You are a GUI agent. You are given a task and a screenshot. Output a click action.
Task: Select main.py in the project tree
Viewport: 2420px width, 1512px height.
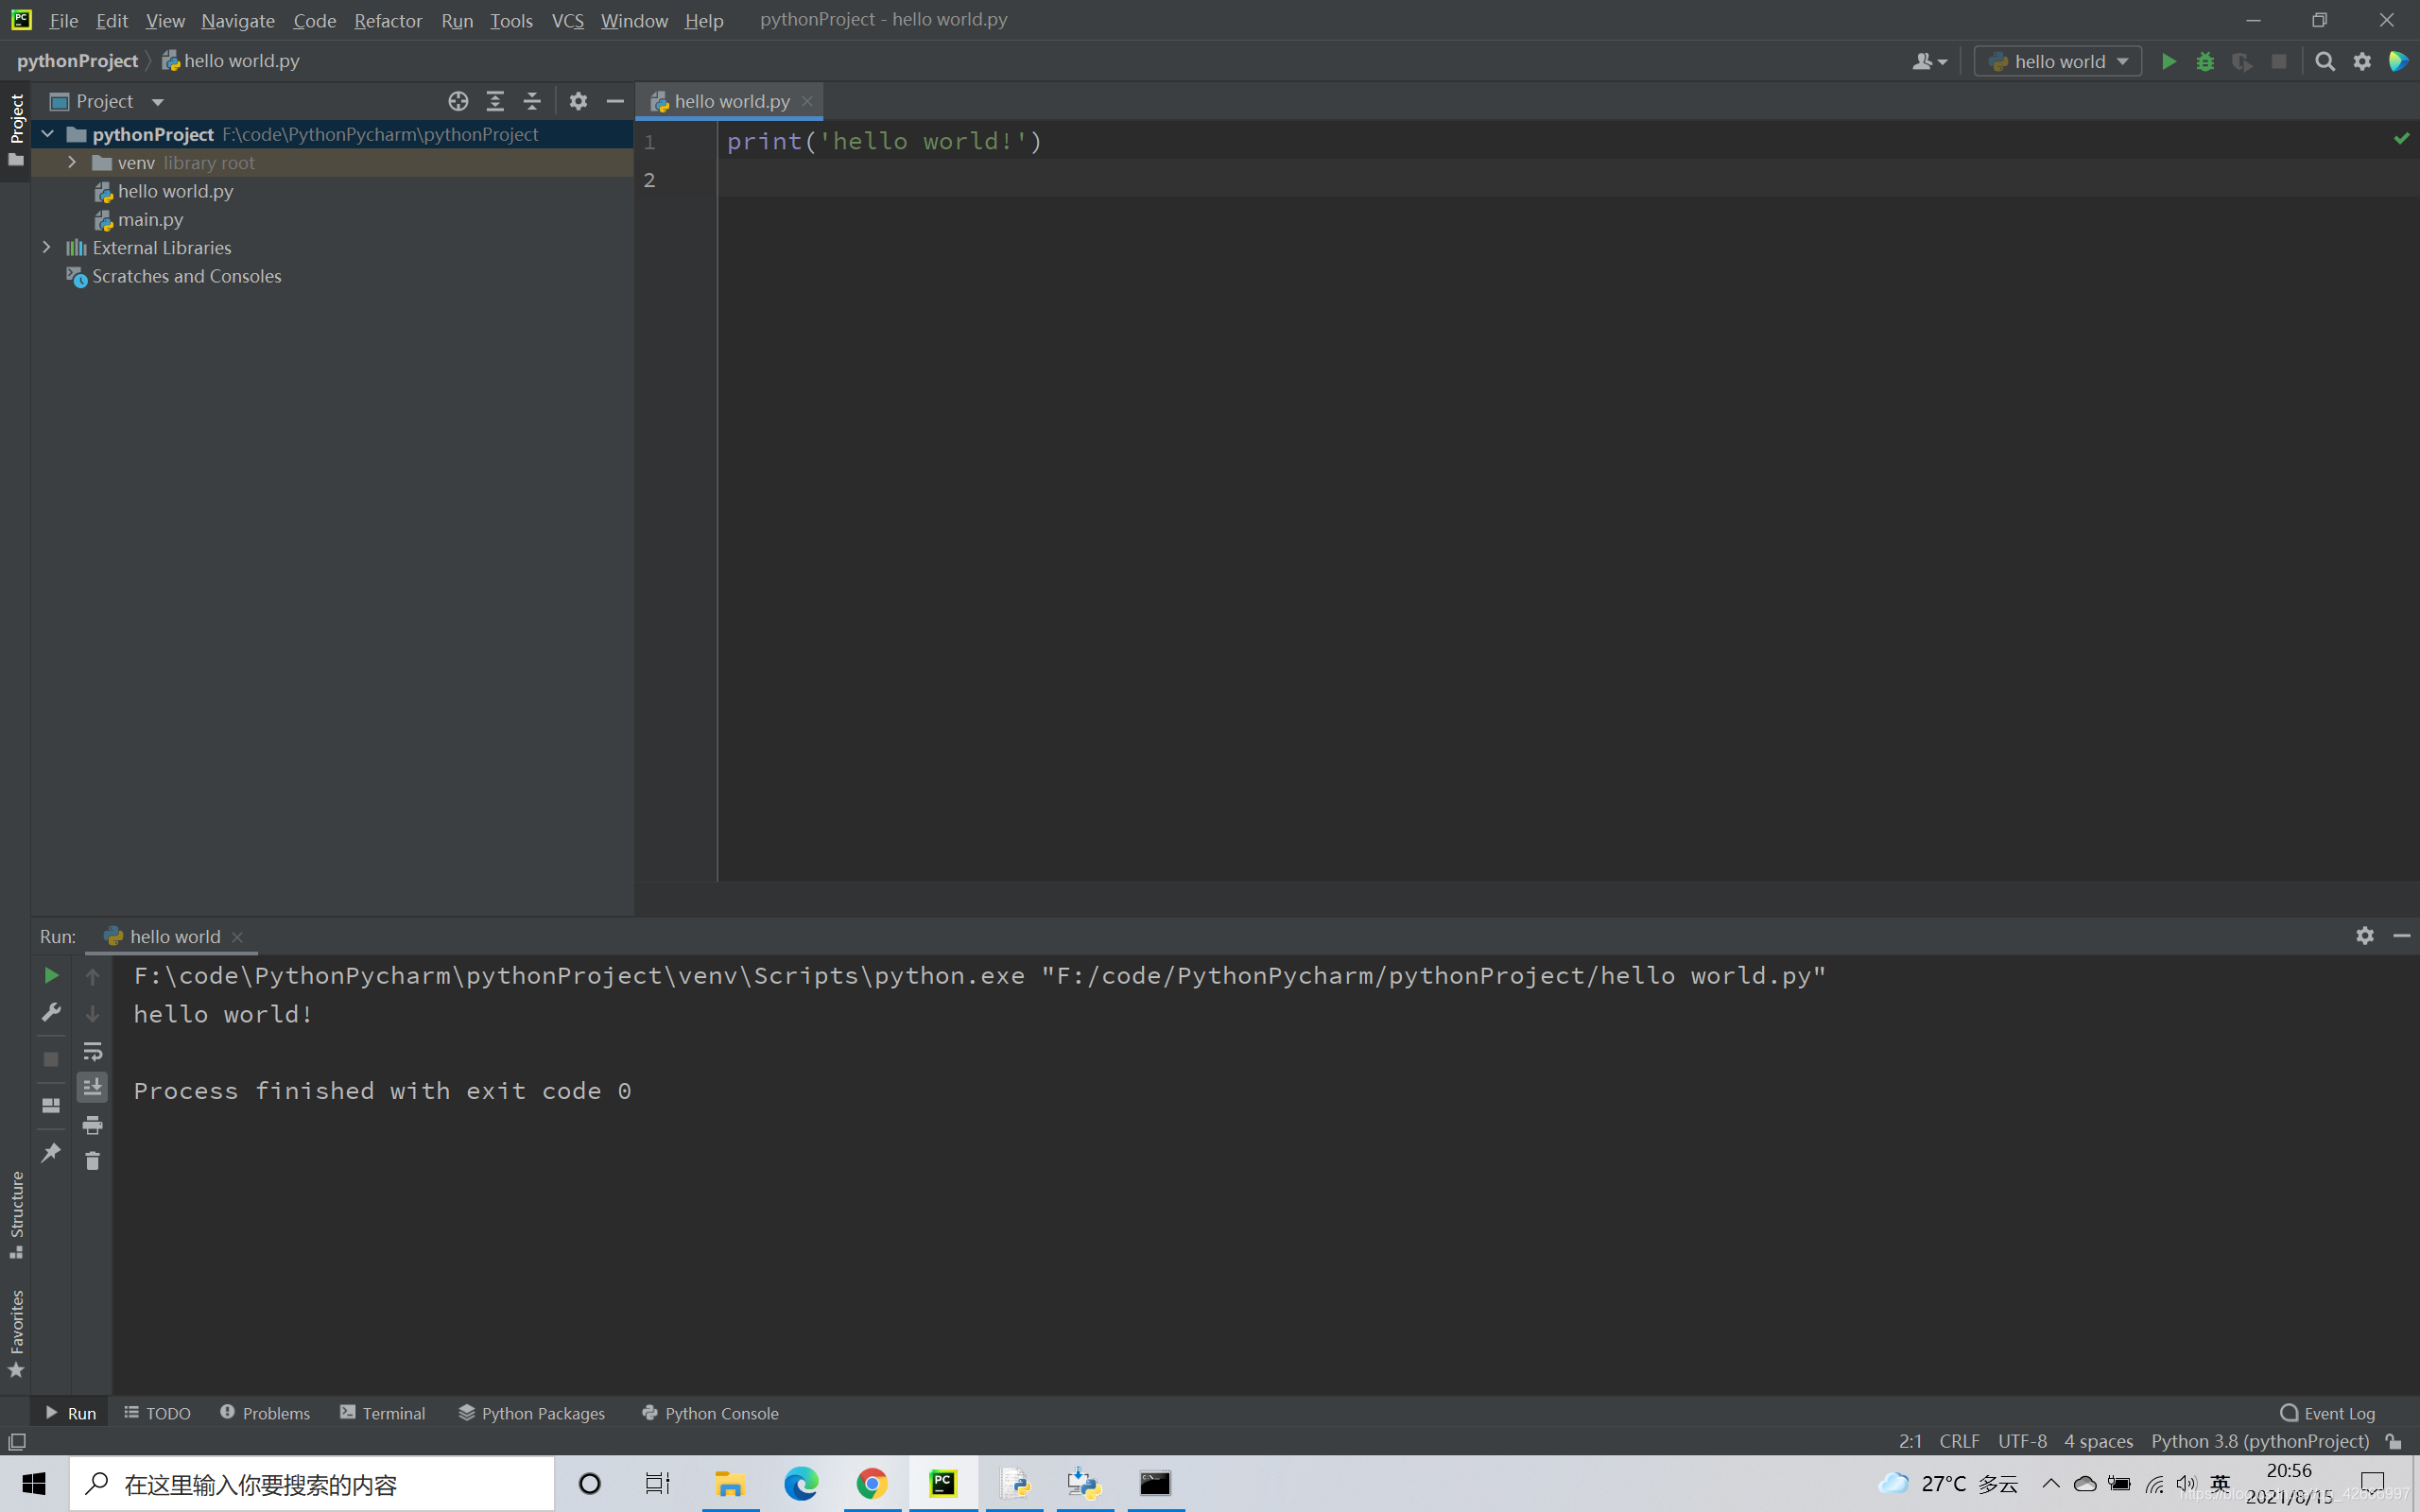(x=150, y=219)
